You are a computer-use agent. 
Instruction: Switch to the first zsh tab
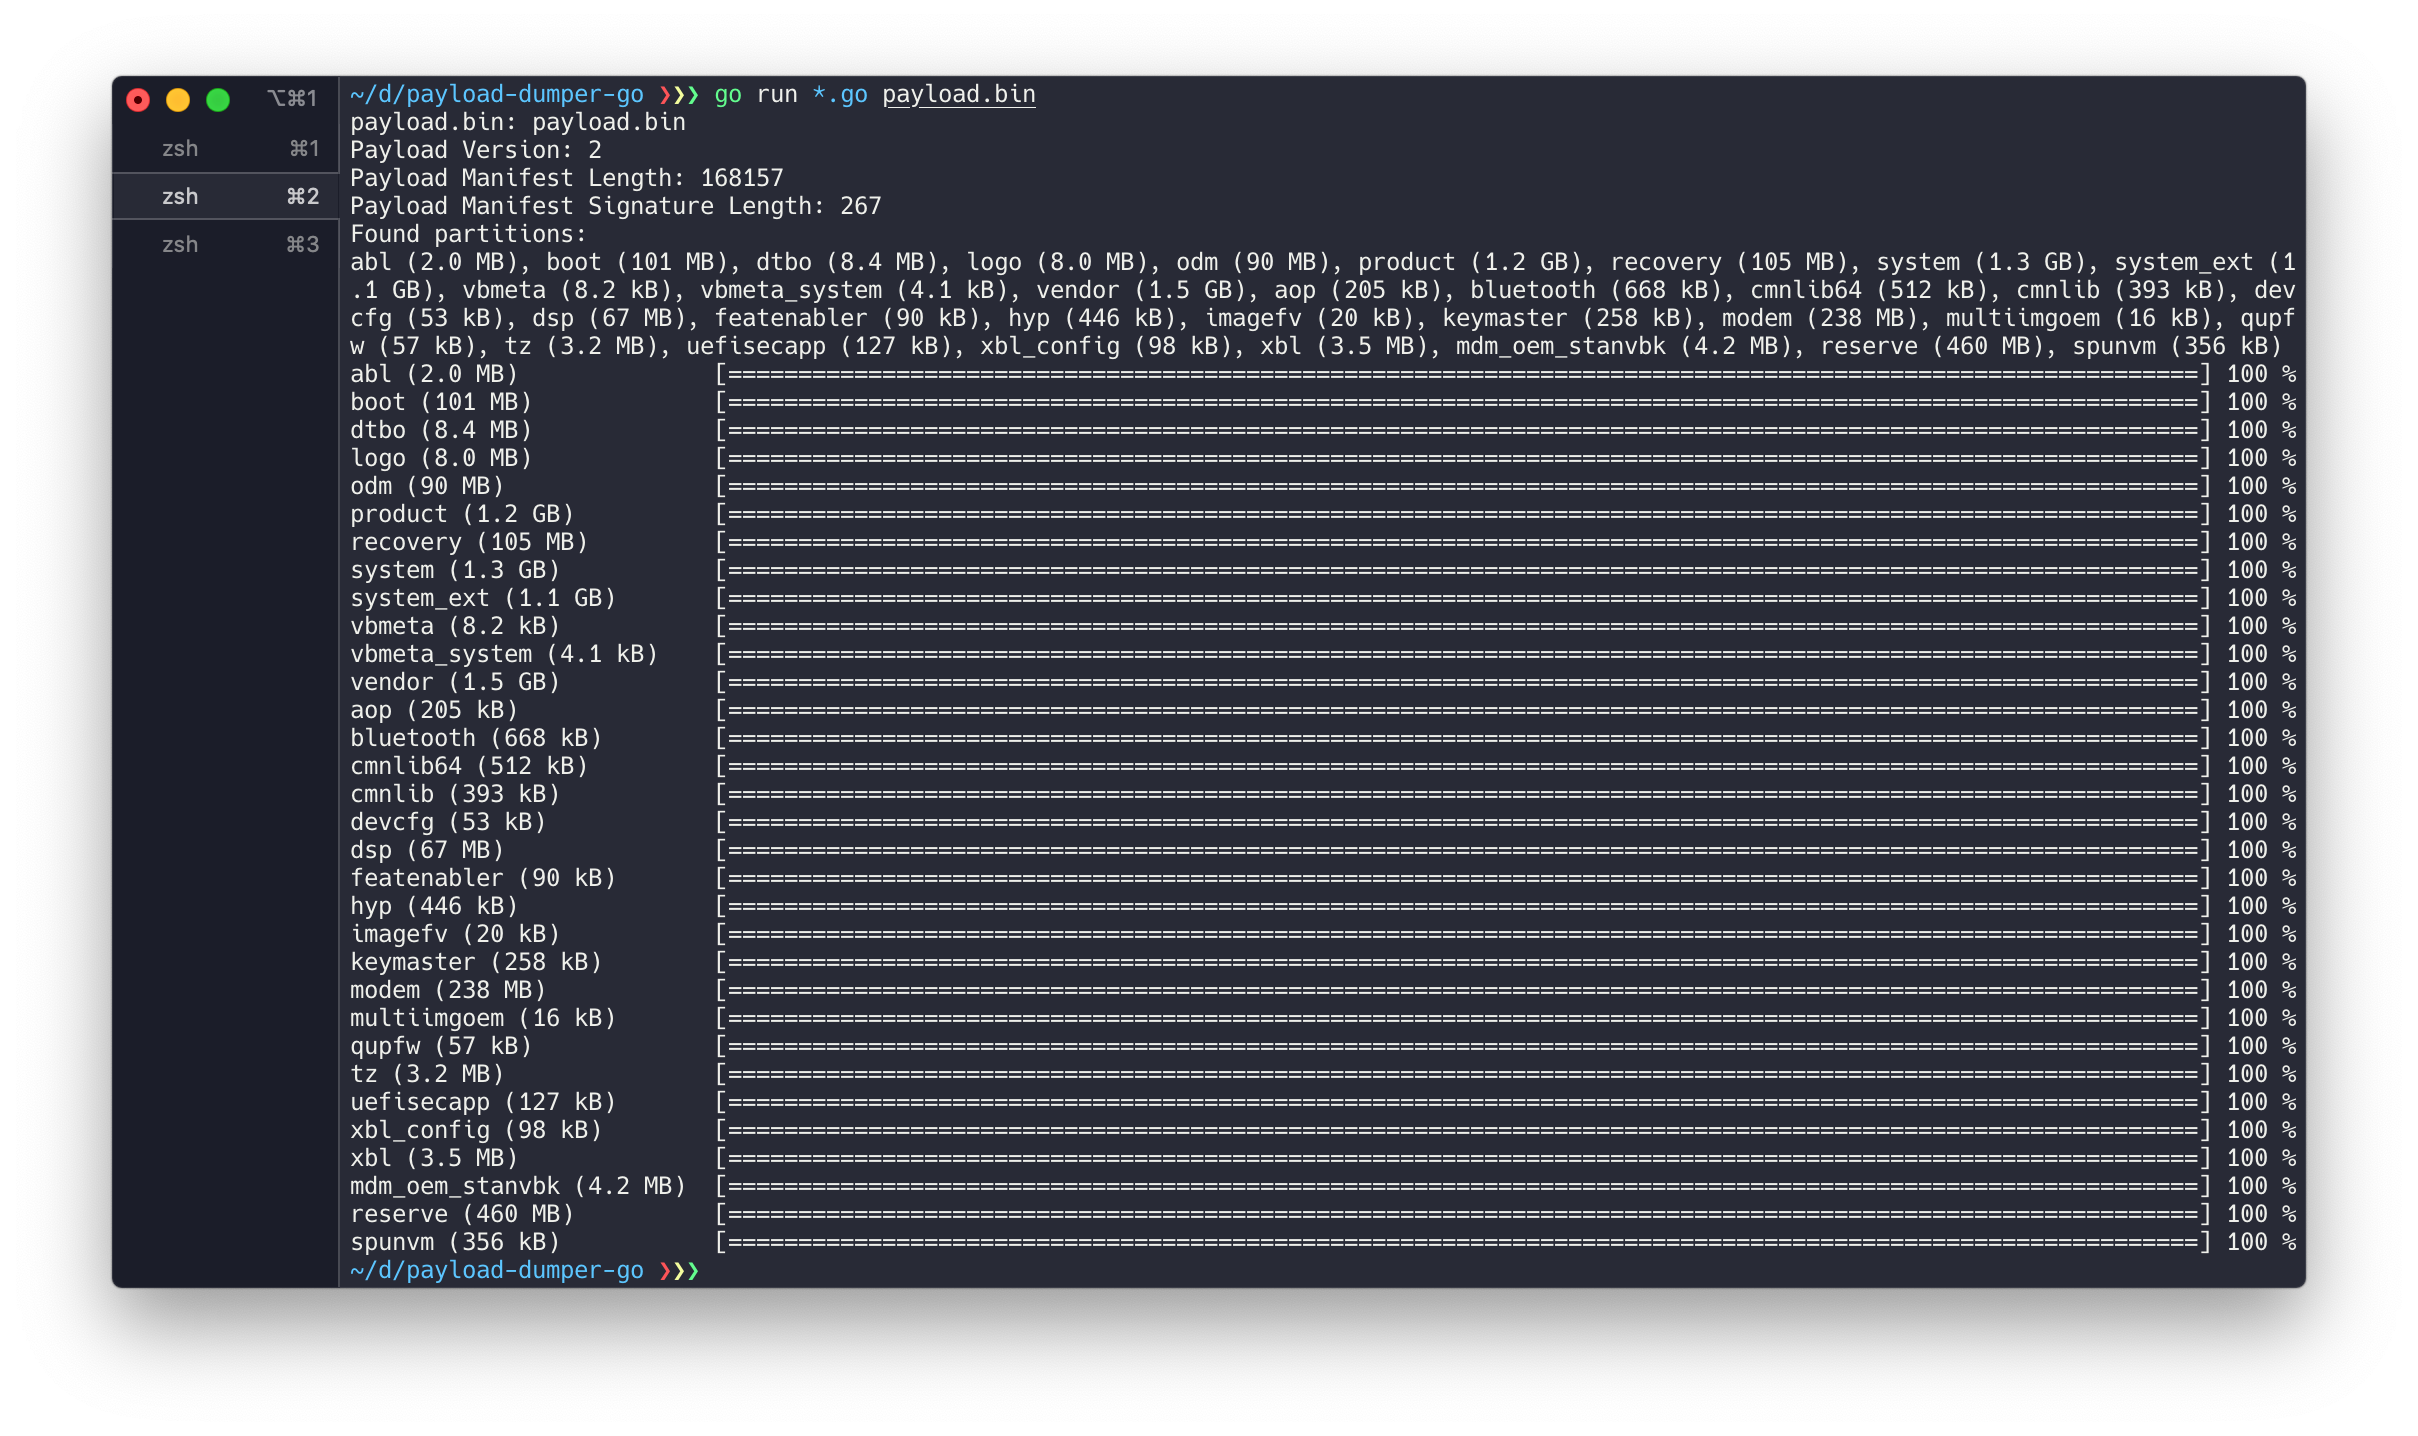coord(180,149)
